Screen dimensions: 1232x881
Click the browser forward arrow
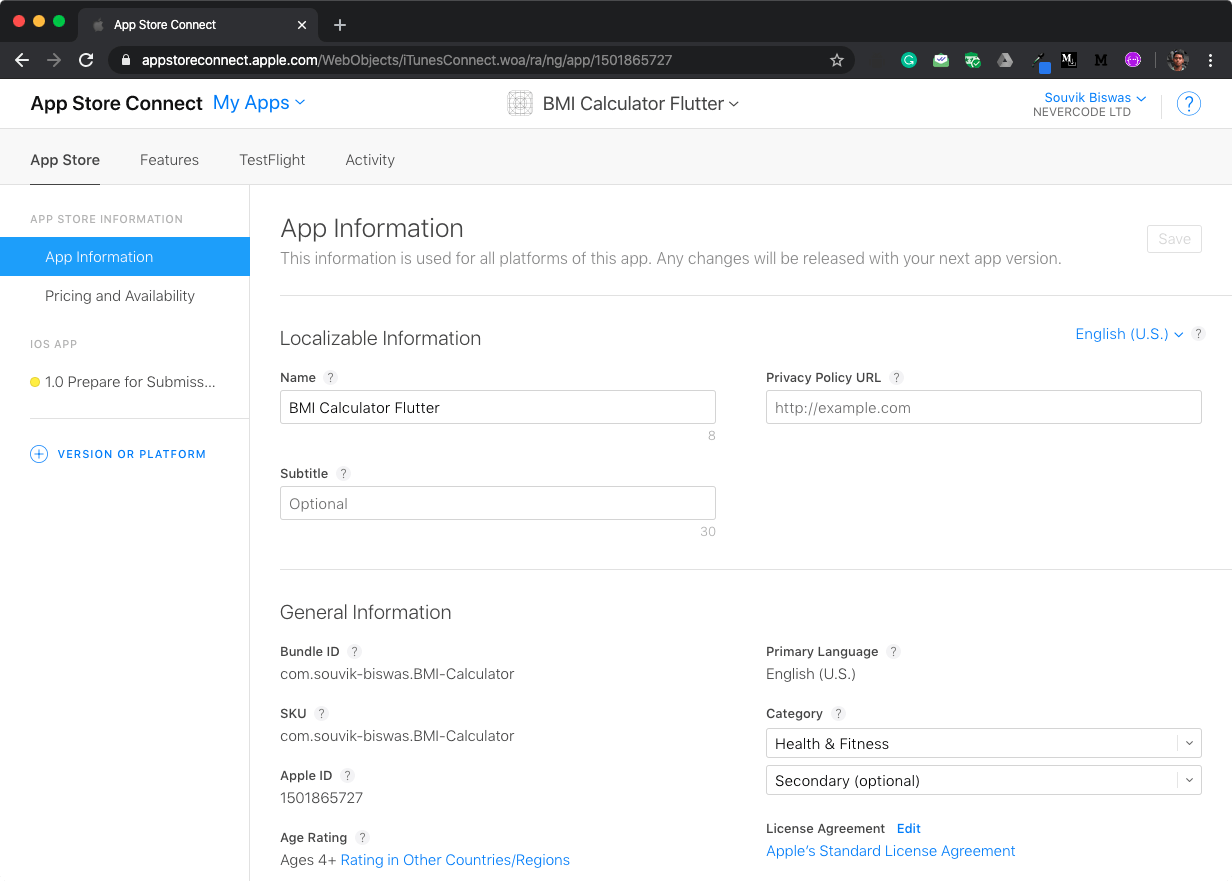pos(54,60)
